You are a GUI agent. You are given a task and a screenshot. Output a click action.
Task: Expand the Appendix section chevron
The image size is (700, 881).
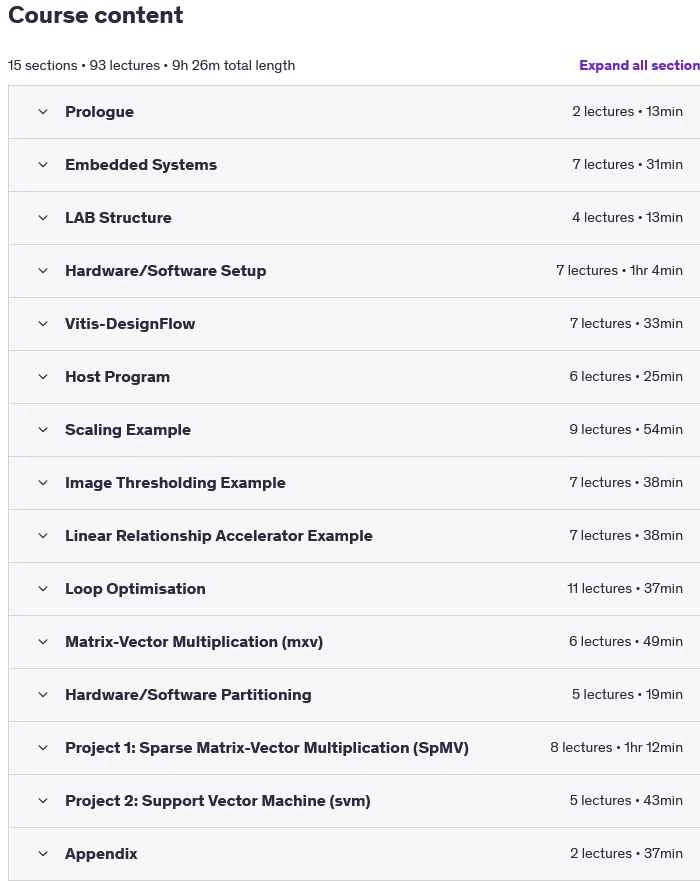pyautogui.click(x=43, y=853)
